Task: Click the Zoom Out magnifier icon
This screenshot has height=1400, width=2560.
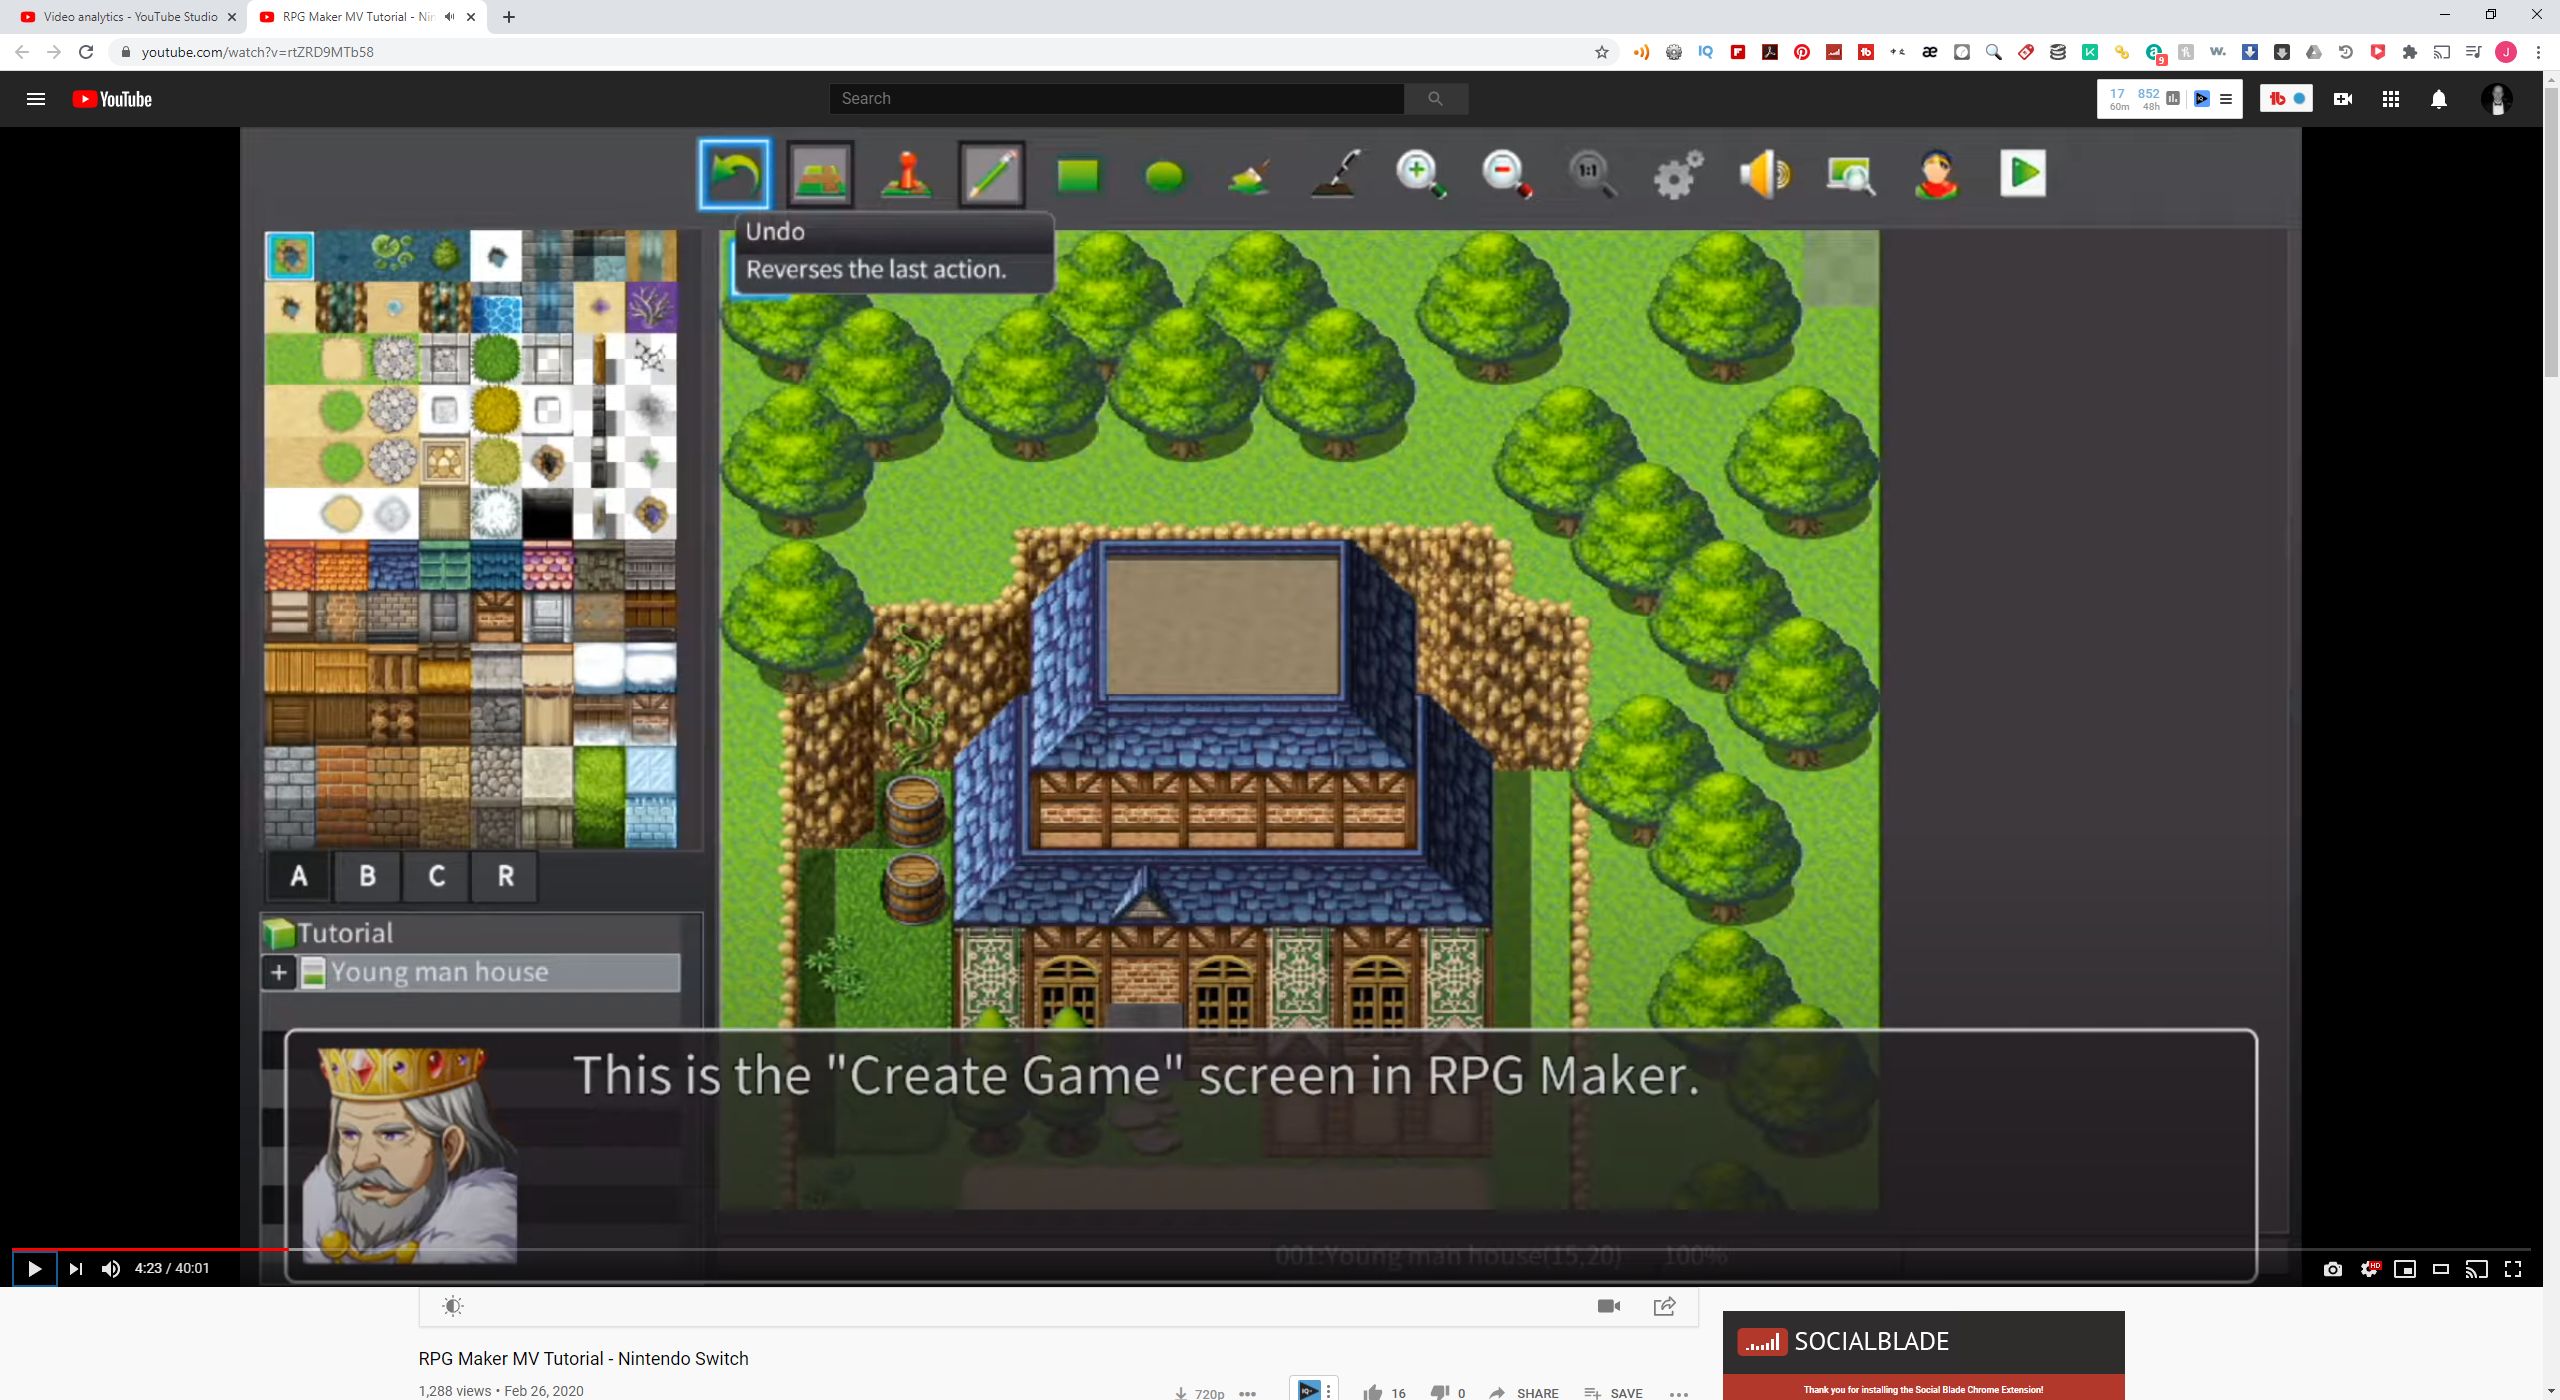Action: point(1506,174)
